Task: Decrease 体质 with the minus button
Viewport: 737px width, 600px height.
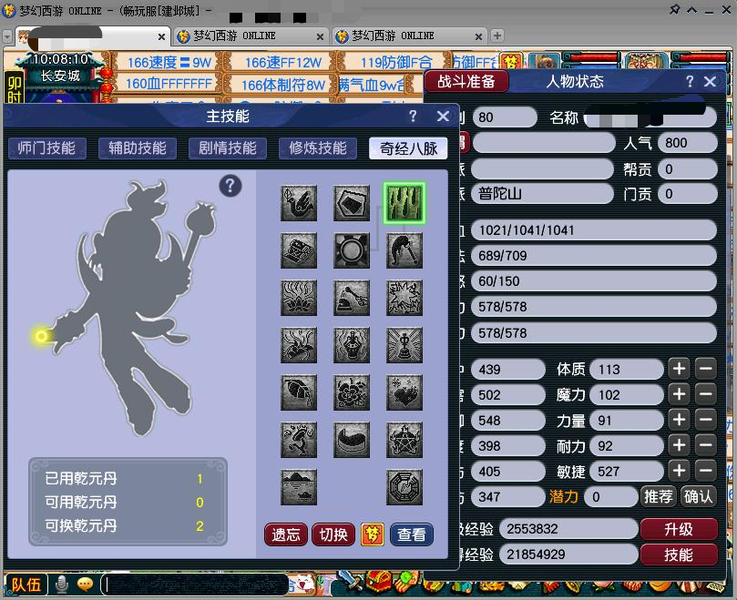Action: [x=706, y=369]
